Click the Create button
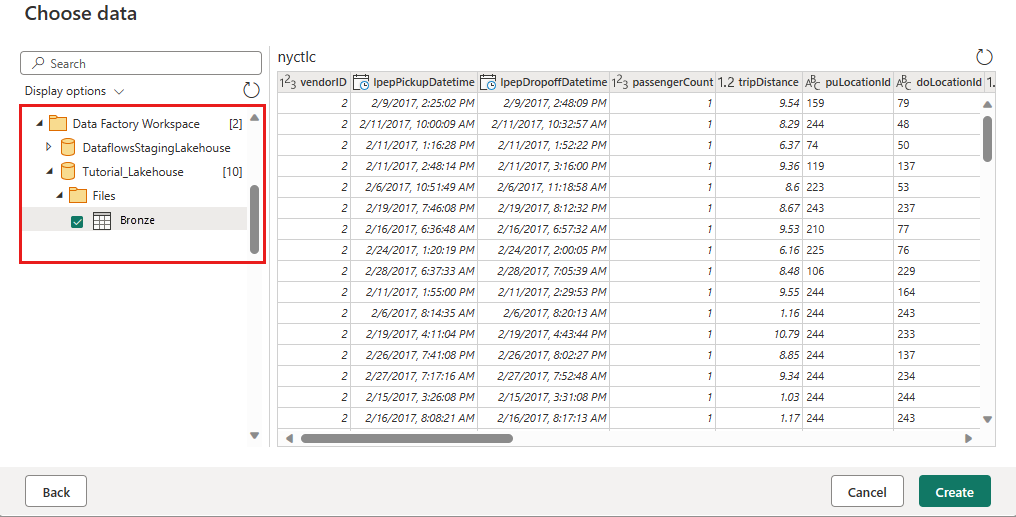The height and width of the screenshot is (517, 1016). tap(954, 491)
